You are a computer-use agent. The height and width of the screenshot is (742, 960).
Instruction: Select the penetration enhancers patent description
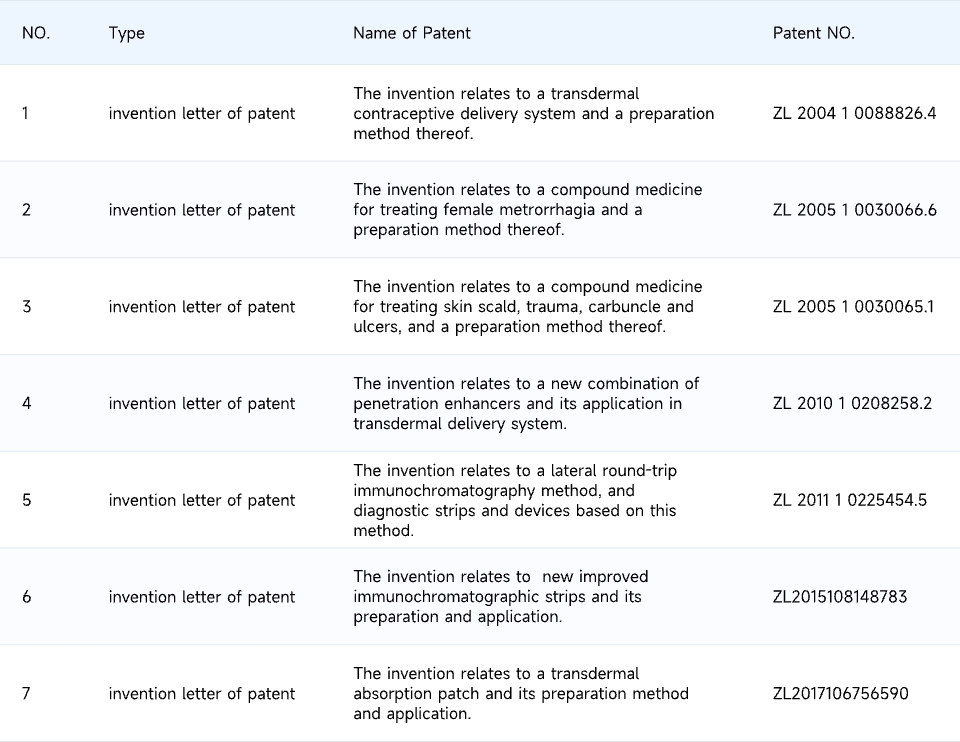point(526,403)
